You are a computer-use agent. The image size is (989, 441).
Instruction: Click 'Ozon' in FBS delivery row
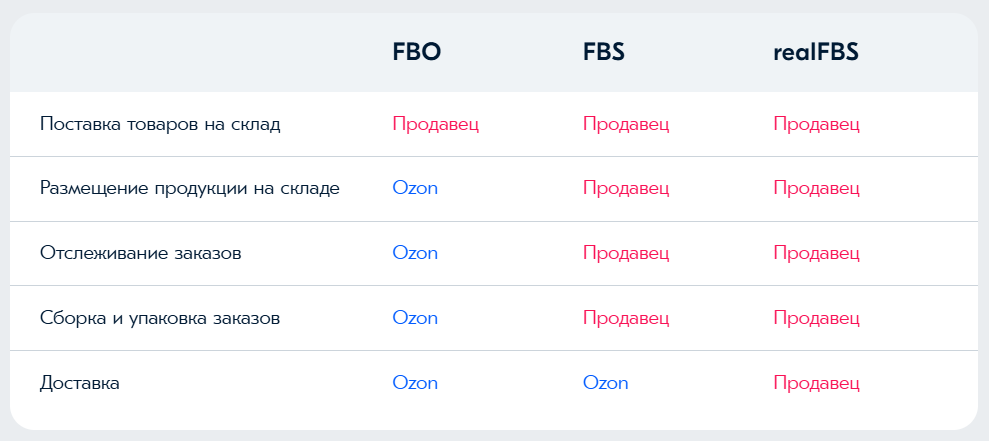[606, 383]
